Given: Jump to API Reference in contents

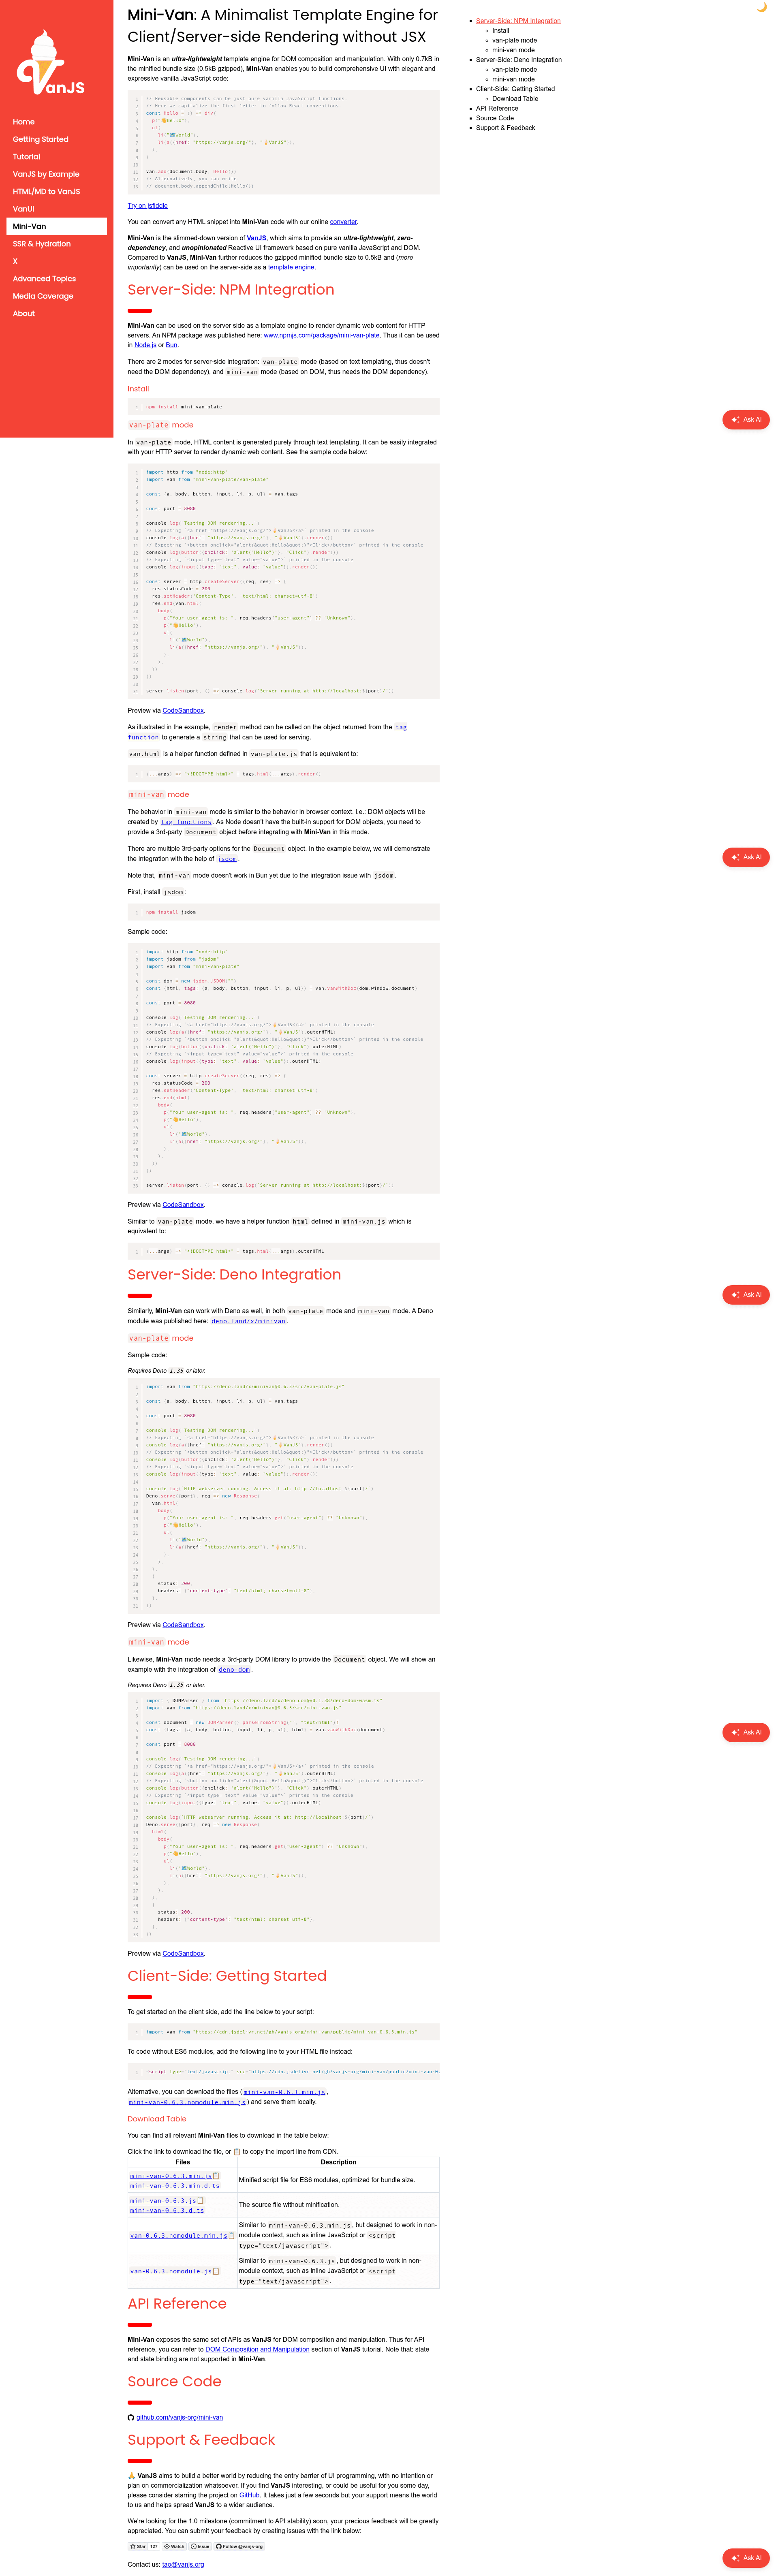Looking at the screenshot, I should [x=497, y=108].
